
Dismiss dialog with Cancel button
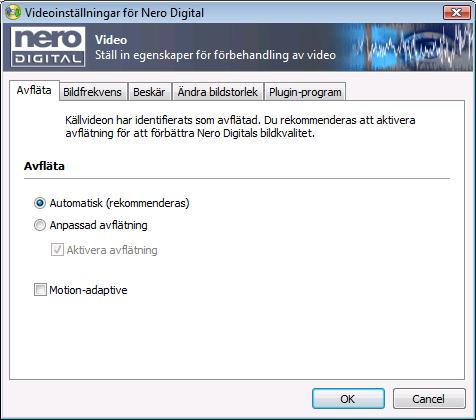[429, 399]
